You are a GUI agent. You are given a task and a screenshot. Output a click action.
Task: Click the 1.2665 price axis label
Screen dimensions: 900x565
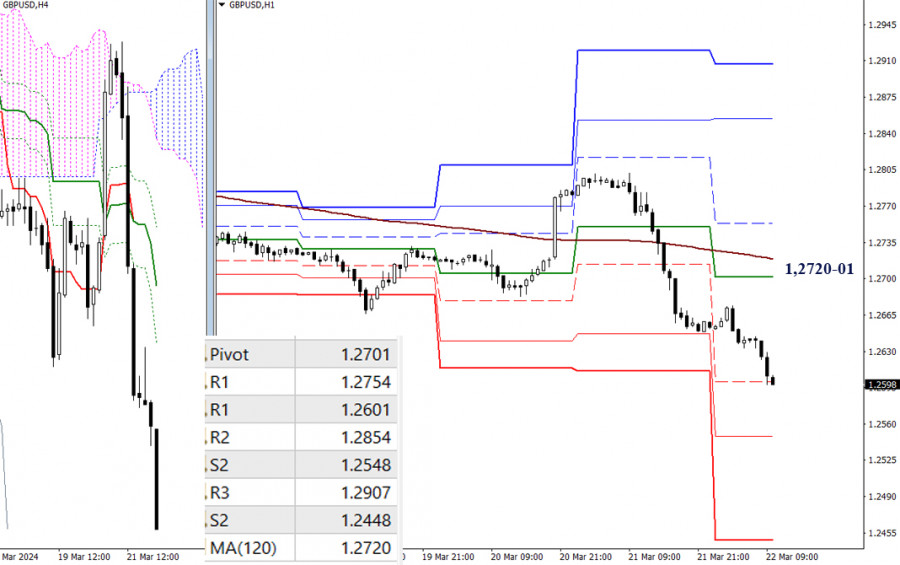click(x=883, y=315)
